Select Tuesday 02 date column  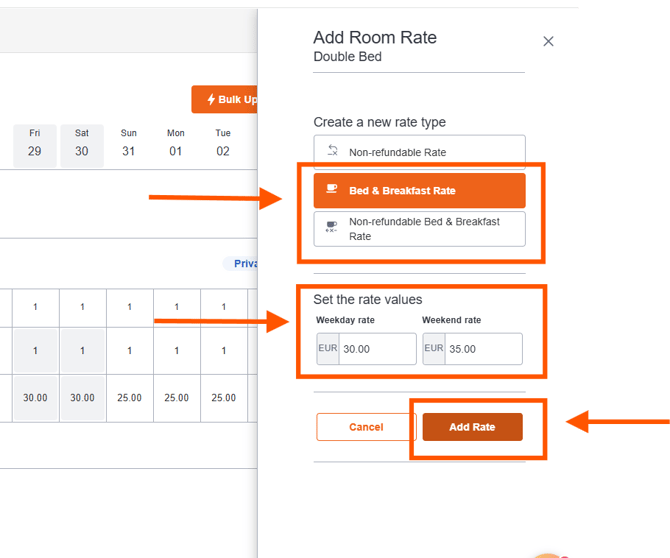[223, 143]
